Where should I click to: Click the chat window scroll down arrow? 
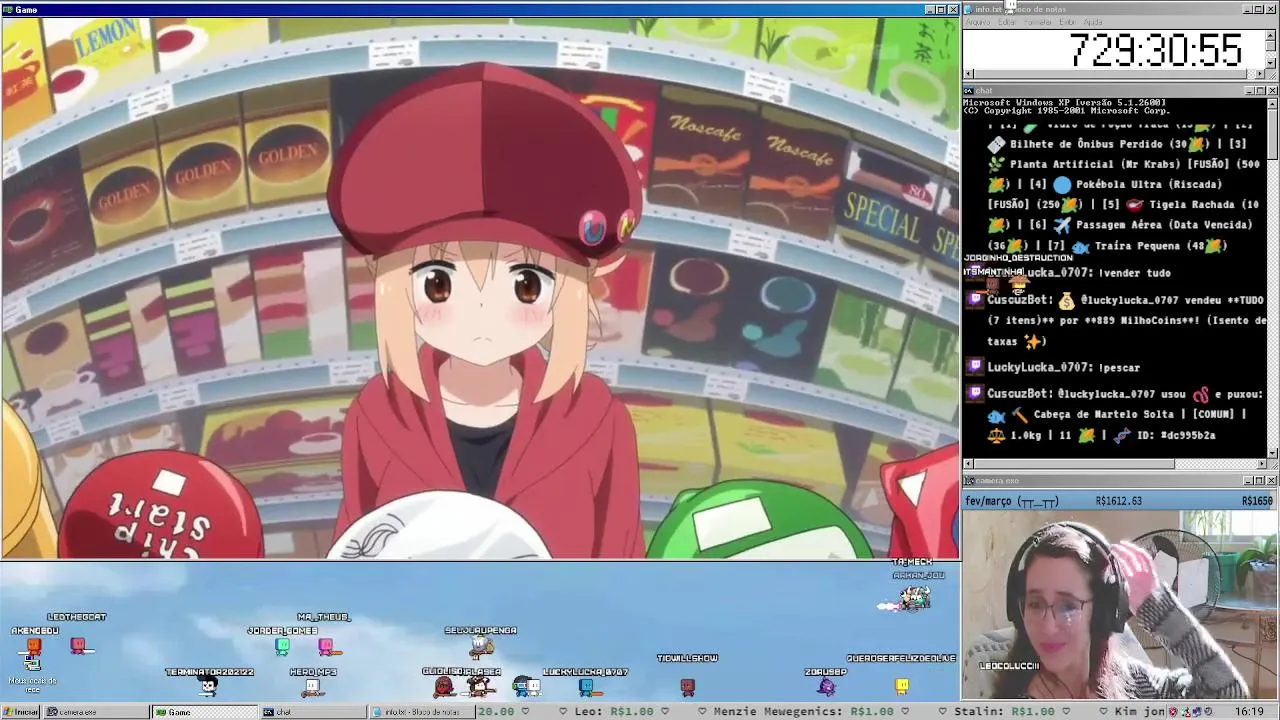click(1272, 452)
